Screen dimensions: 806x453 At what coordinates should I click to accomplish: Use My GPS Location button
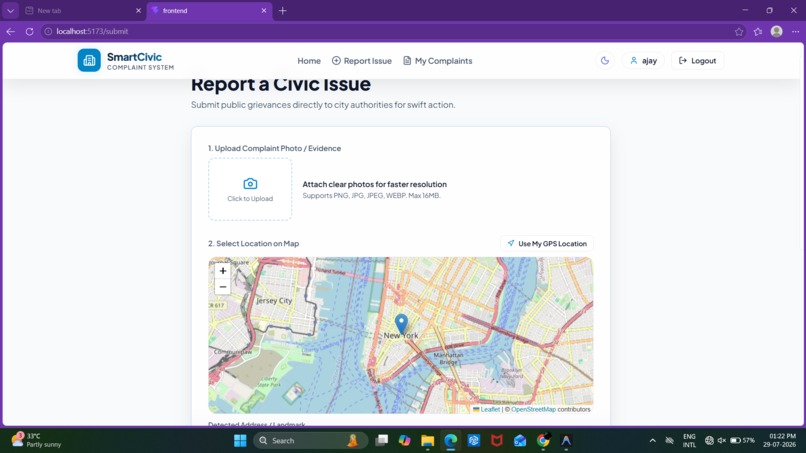(x=547, y=243)
